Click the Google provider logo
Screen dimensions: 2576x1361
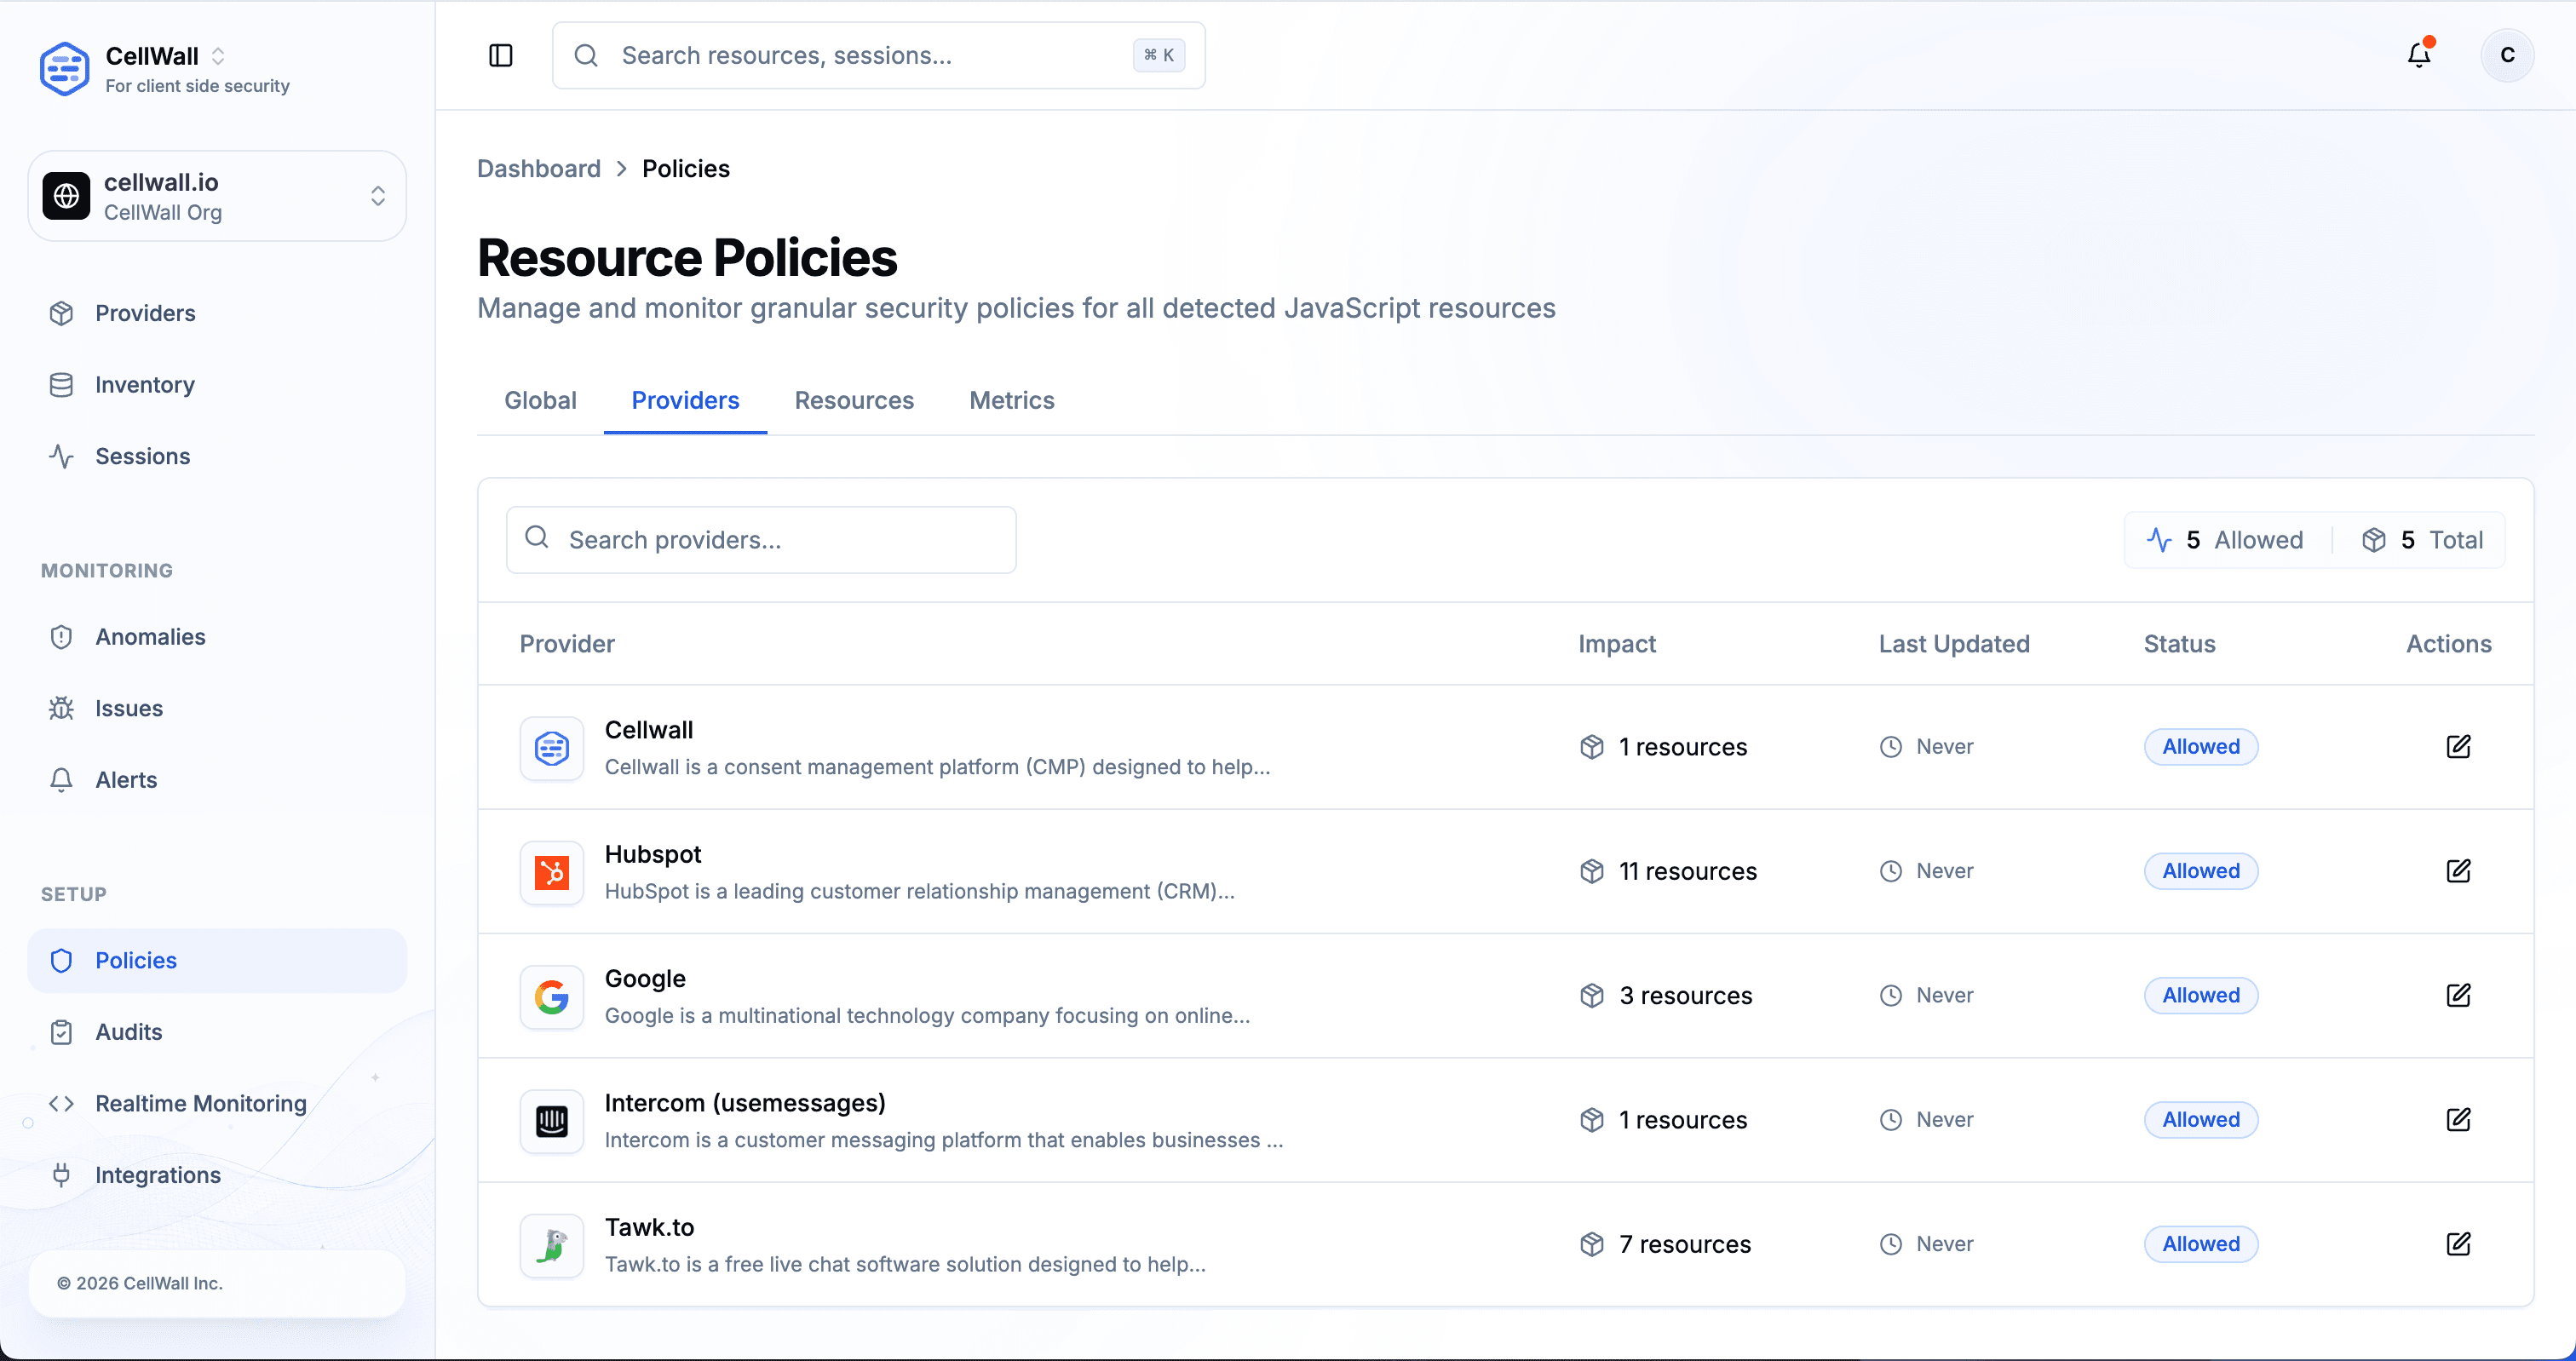pyautogui.click(x=552, y=996)
